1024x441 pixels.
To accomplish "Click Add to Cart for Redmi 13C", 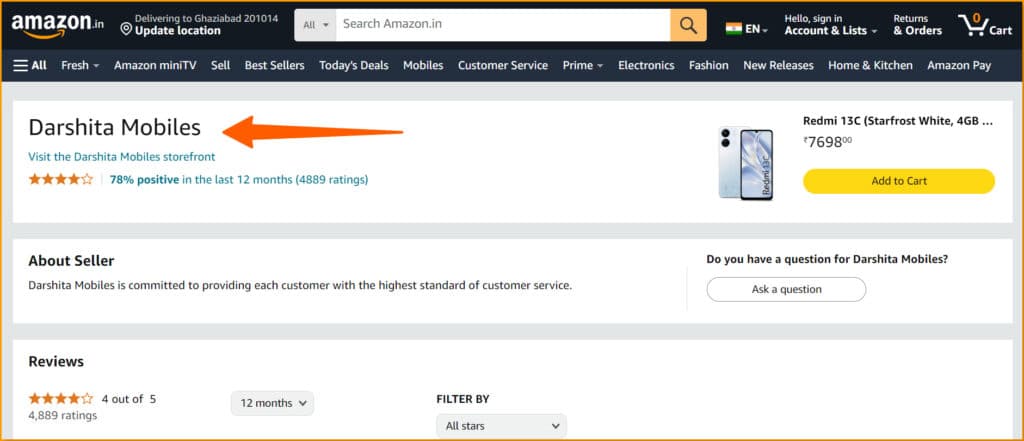I will coord(899,181).
